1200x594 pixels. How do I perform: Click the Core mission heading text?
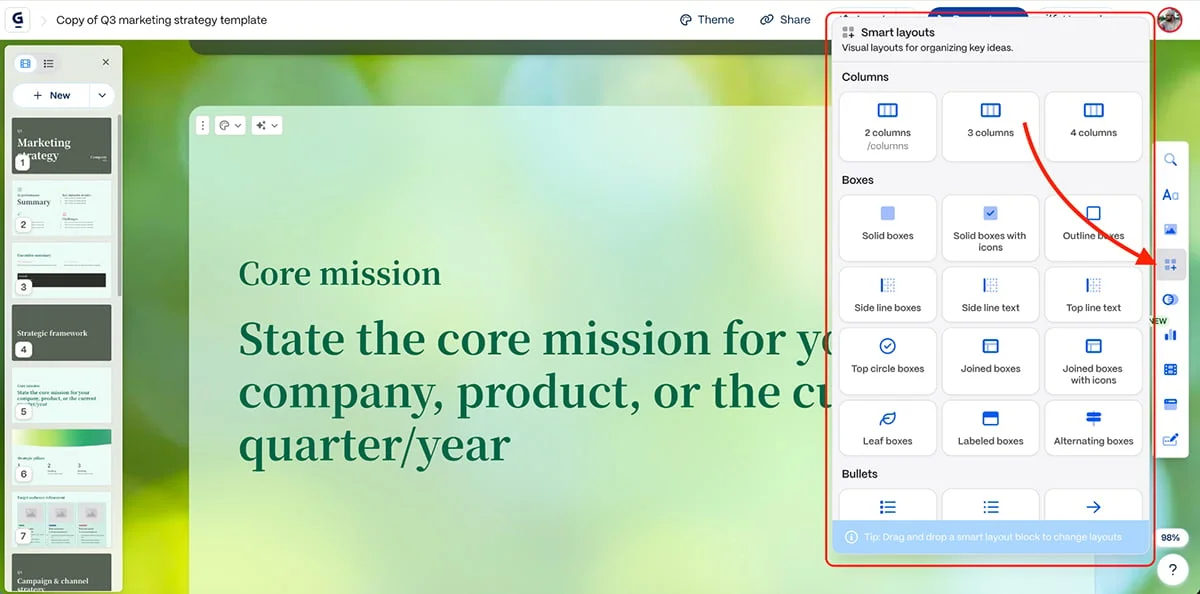point(339,274)
